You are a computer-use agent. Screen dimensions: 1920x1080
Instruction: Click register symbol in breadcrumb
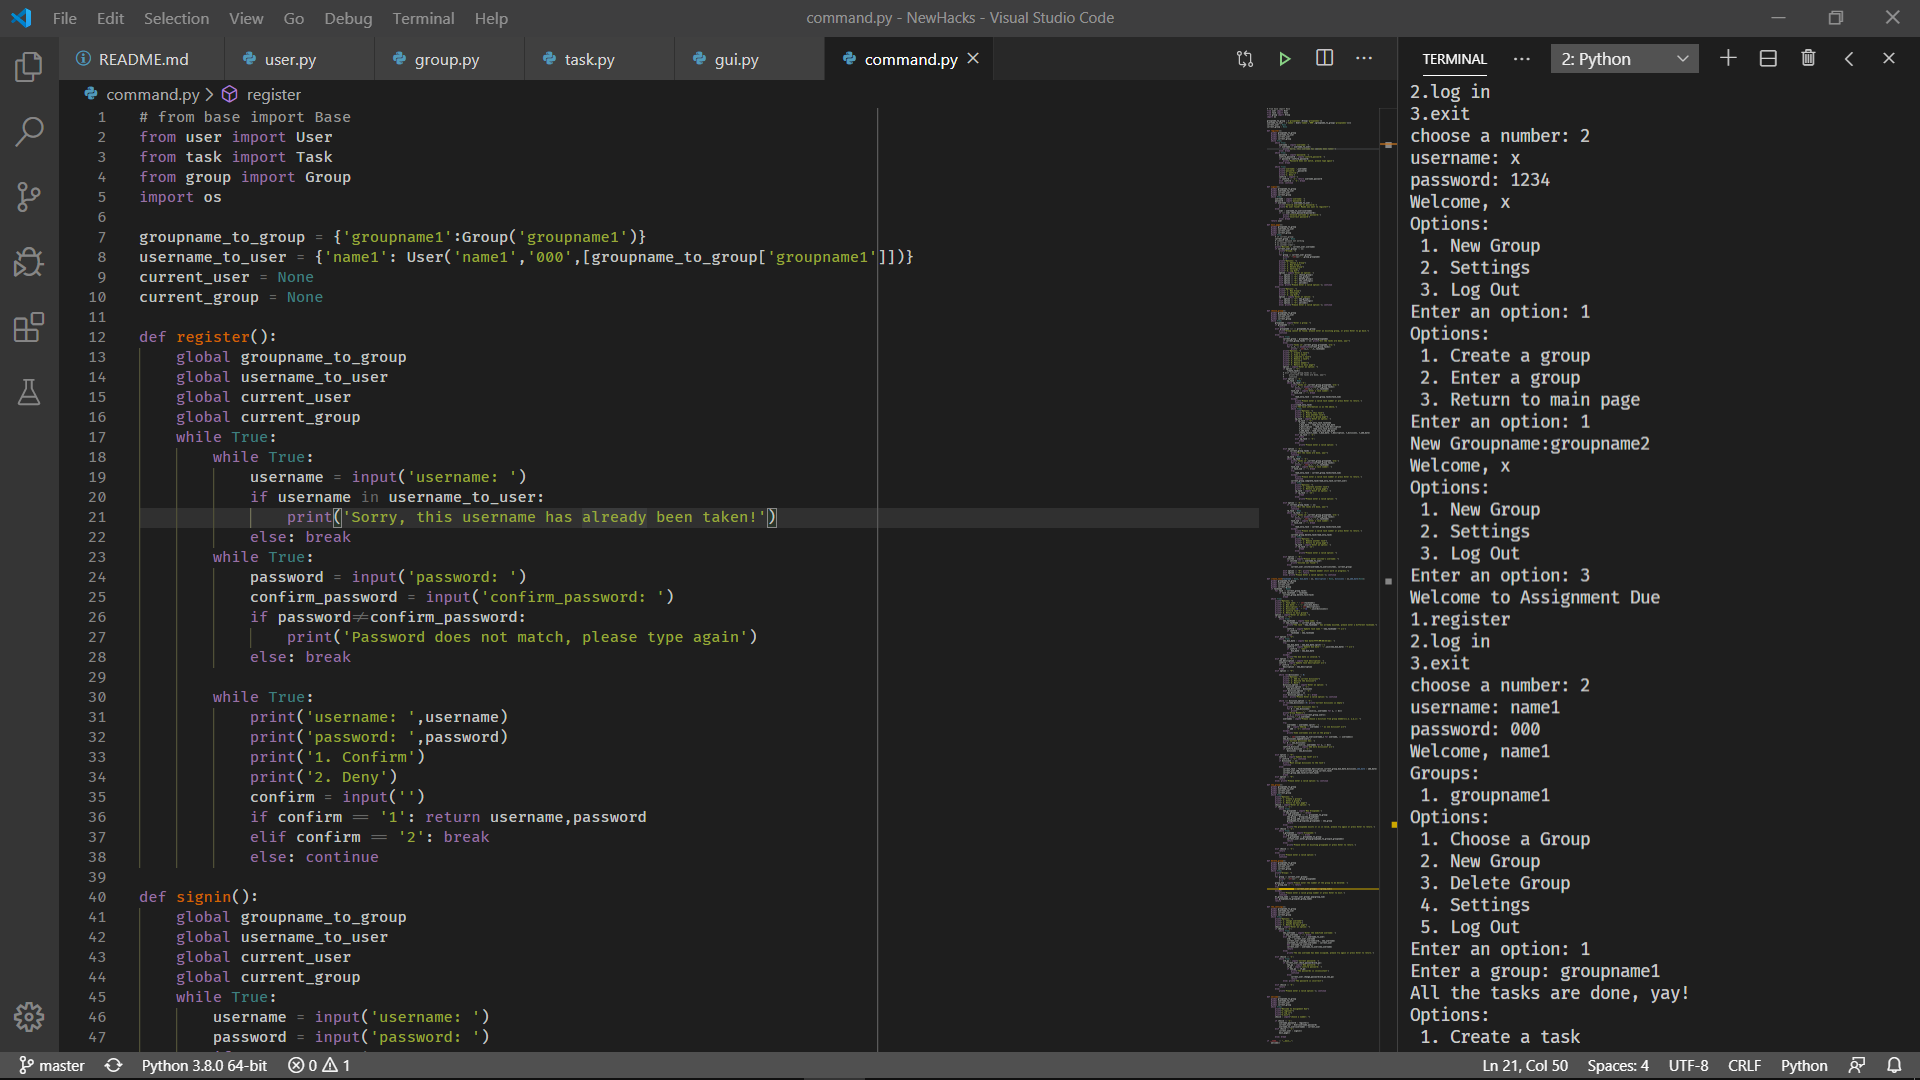pos(273,94)
